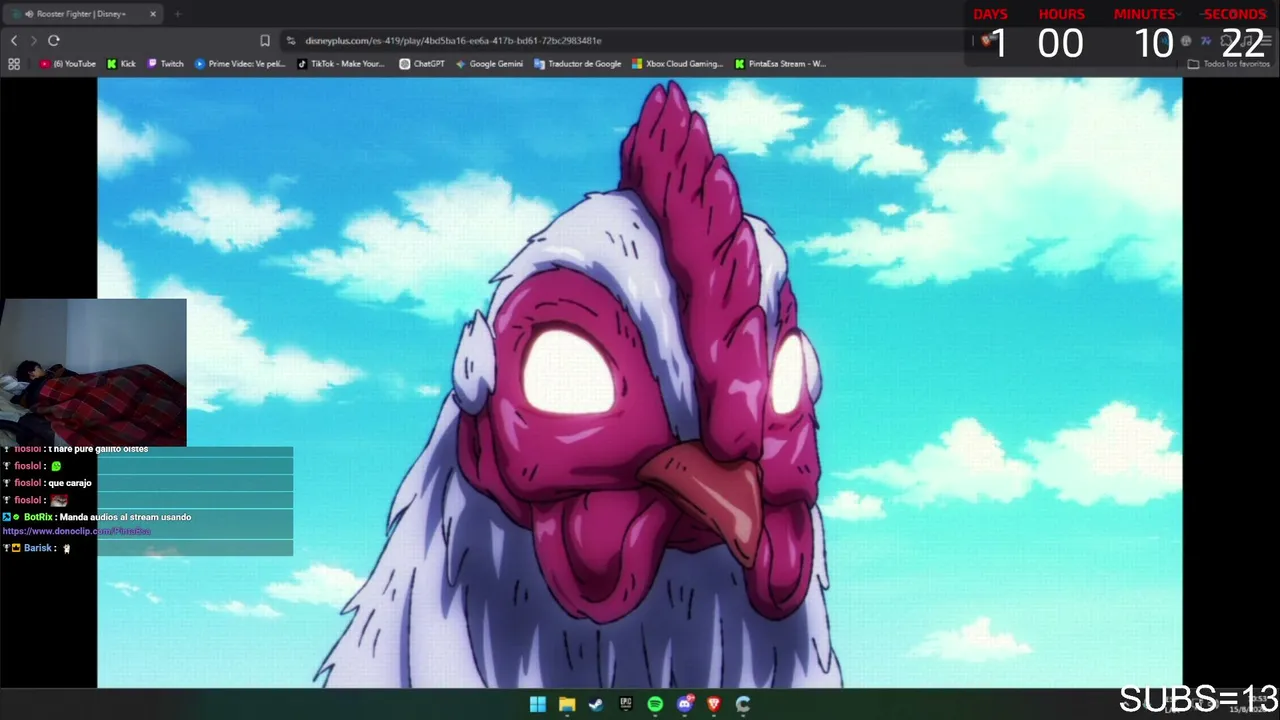Open the donoclip.com link in chat
The width and height of the screenshot is (1280, 720).
coord(76,531)
